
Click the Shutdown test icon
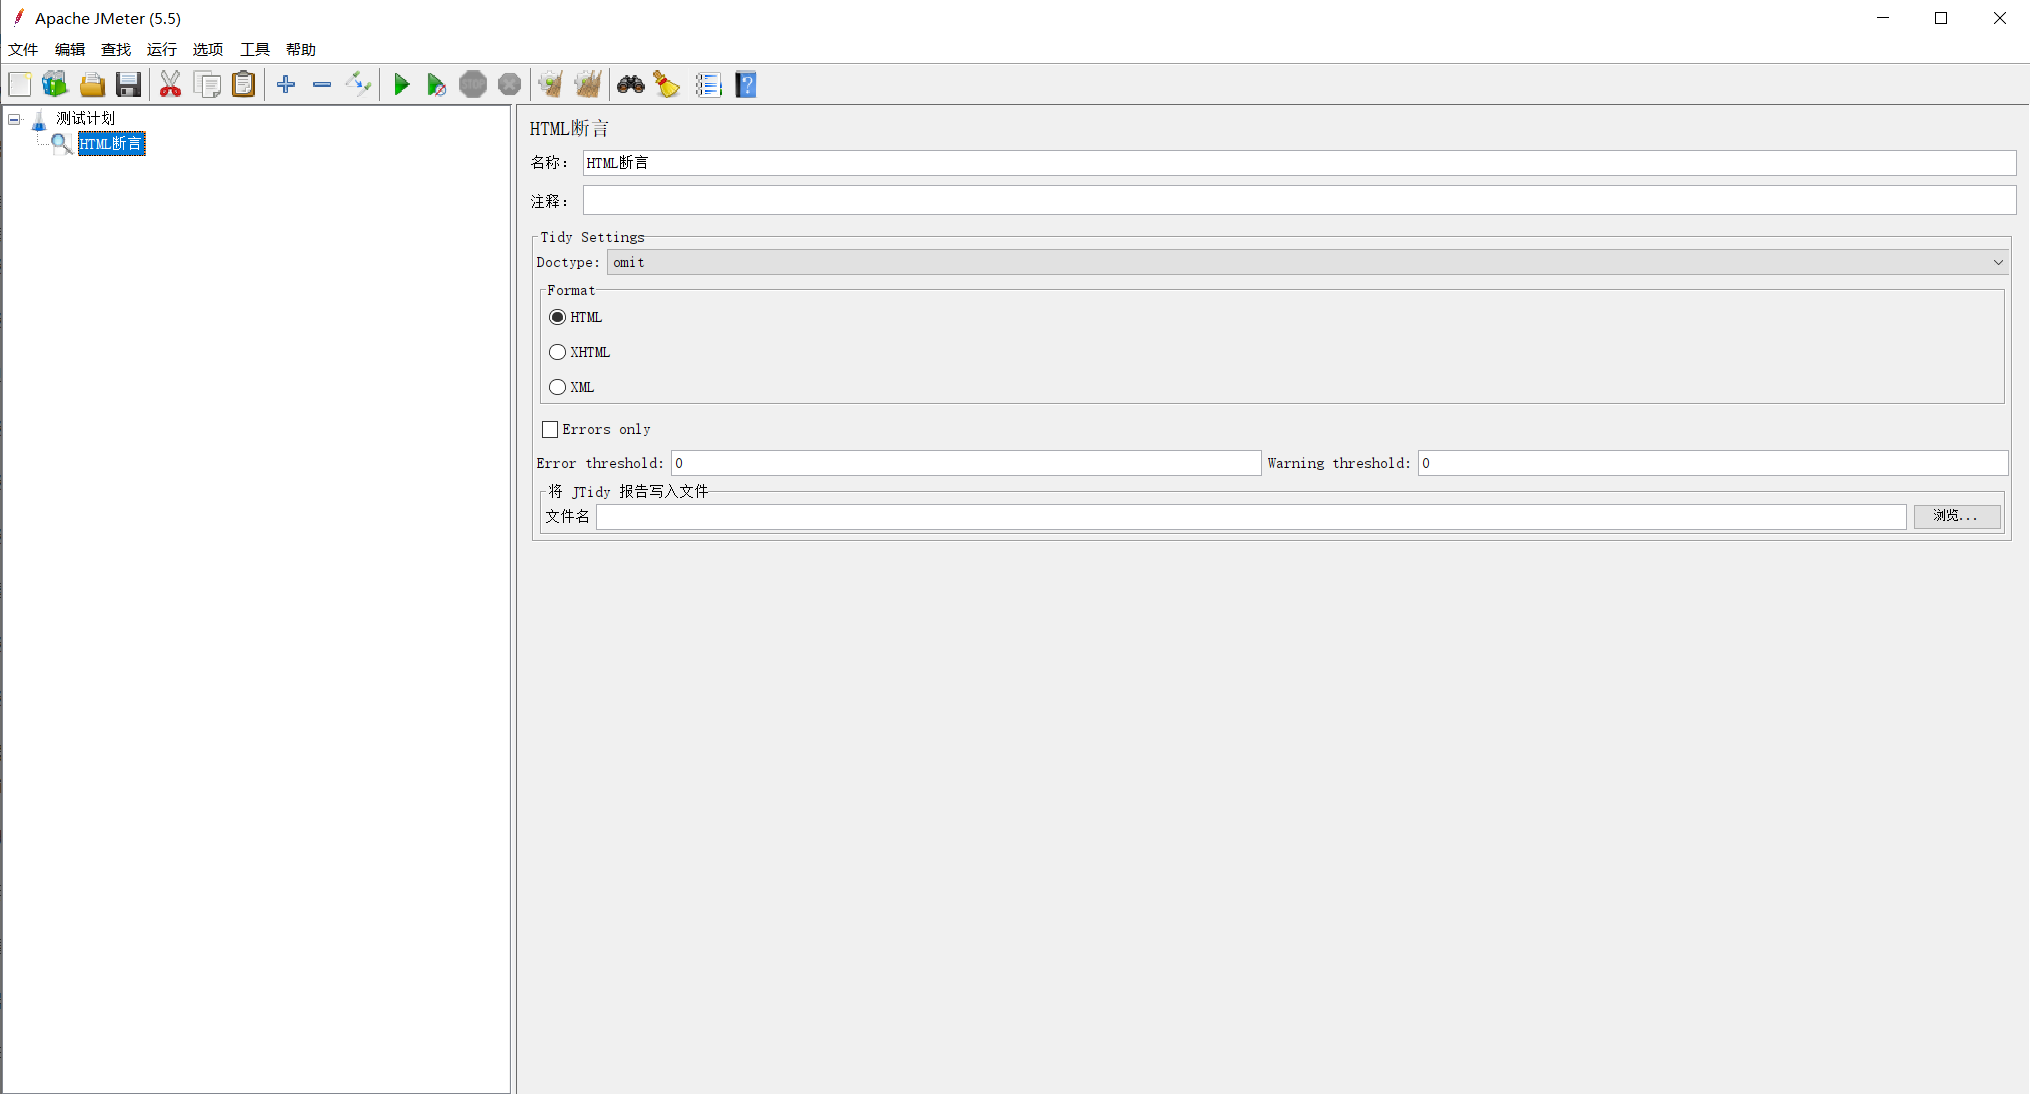pos(509,85)
